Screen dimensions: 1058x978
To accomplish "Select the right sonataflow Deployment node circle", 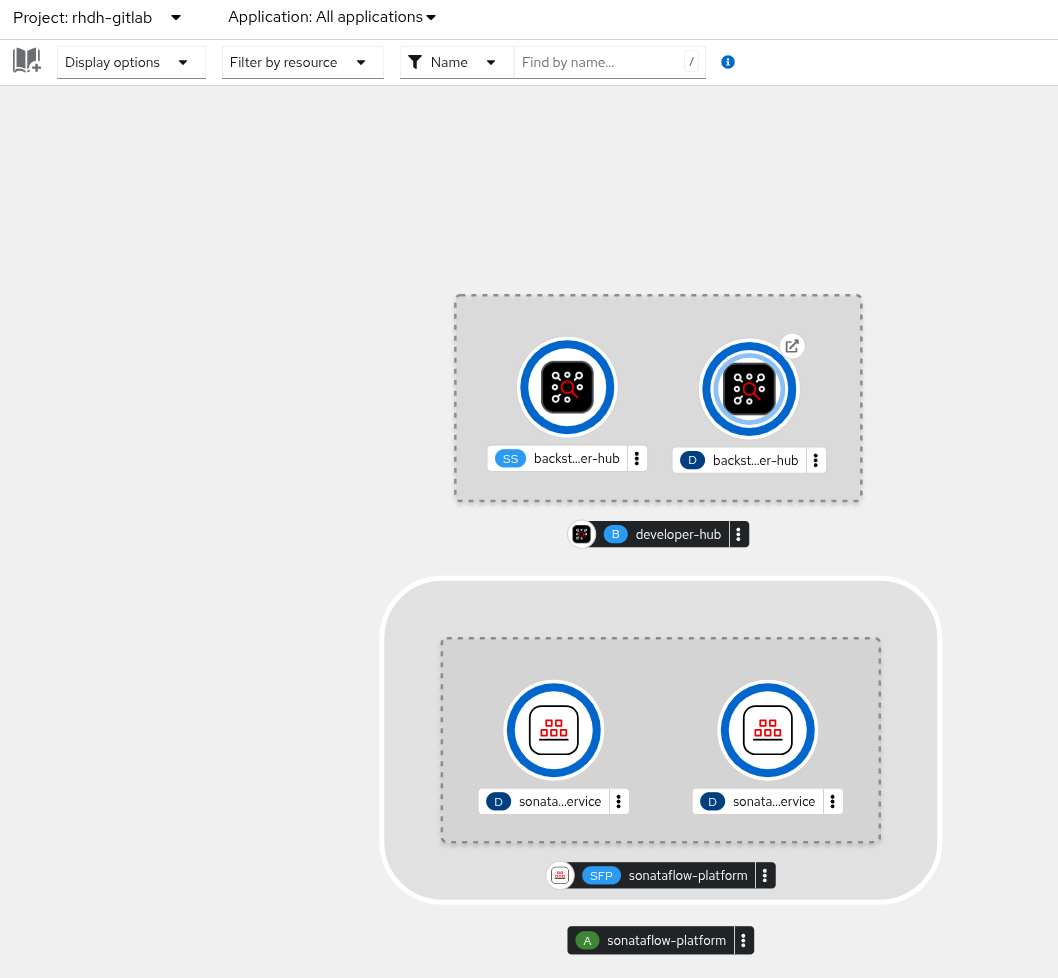I will point(768,730).
